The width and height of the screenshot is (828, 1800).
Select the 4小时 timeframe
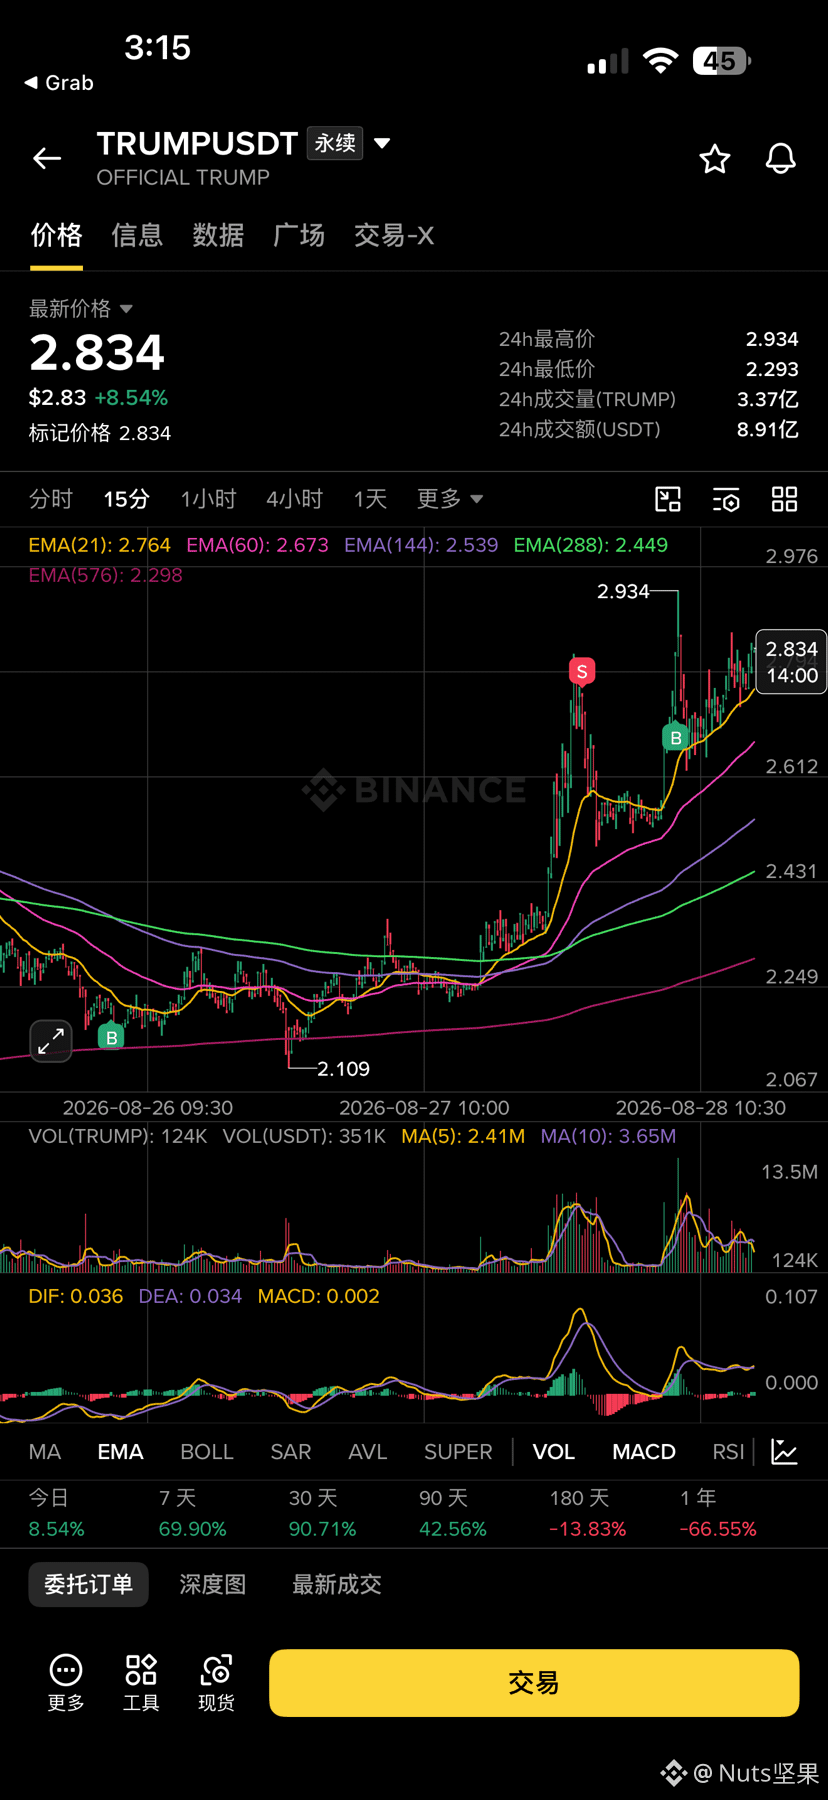[x=294, y=499]
